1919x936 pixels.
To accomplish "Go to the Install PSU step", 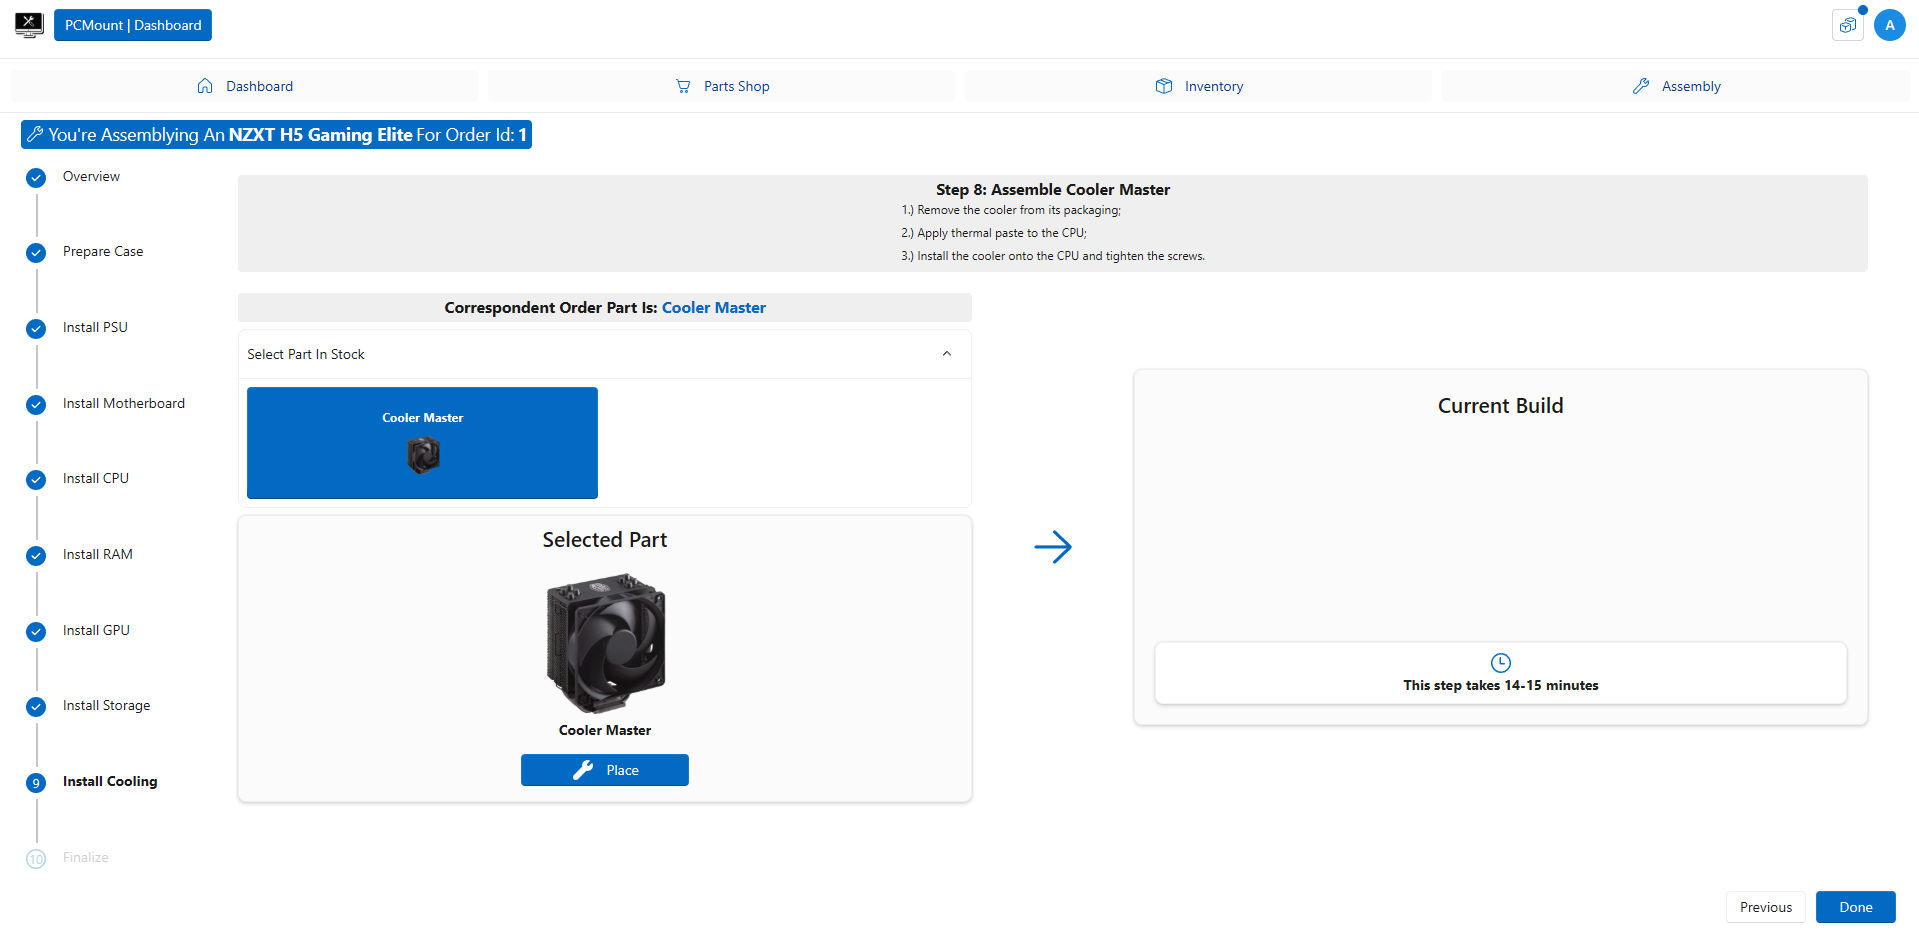I will point(95,327).
